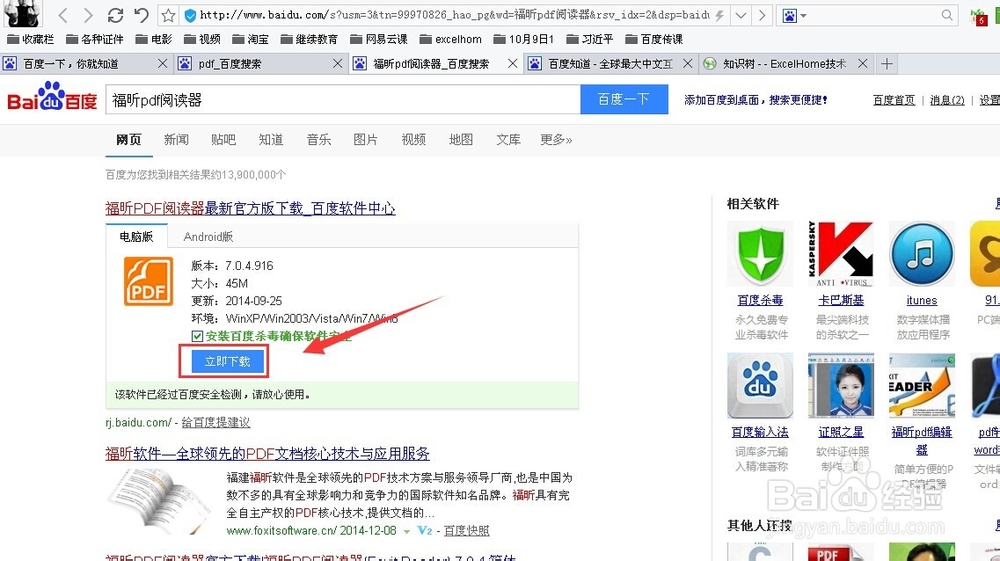Open the 收藏栏 bookmarks folder
The image size is (1000, 561).
point(30,40)
